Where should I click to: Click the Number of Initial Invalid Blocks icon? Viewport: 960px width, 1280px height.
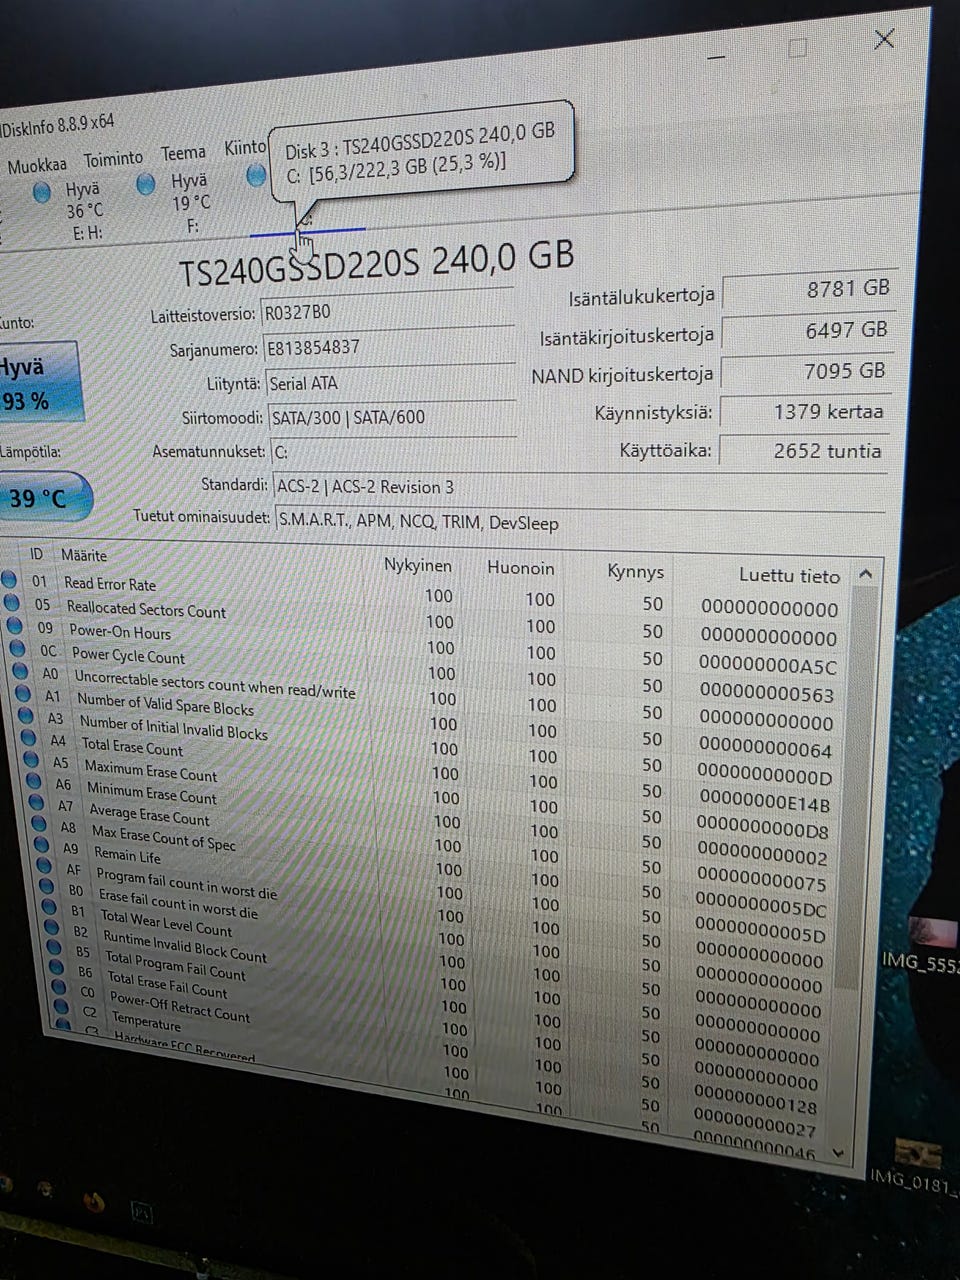27,715
